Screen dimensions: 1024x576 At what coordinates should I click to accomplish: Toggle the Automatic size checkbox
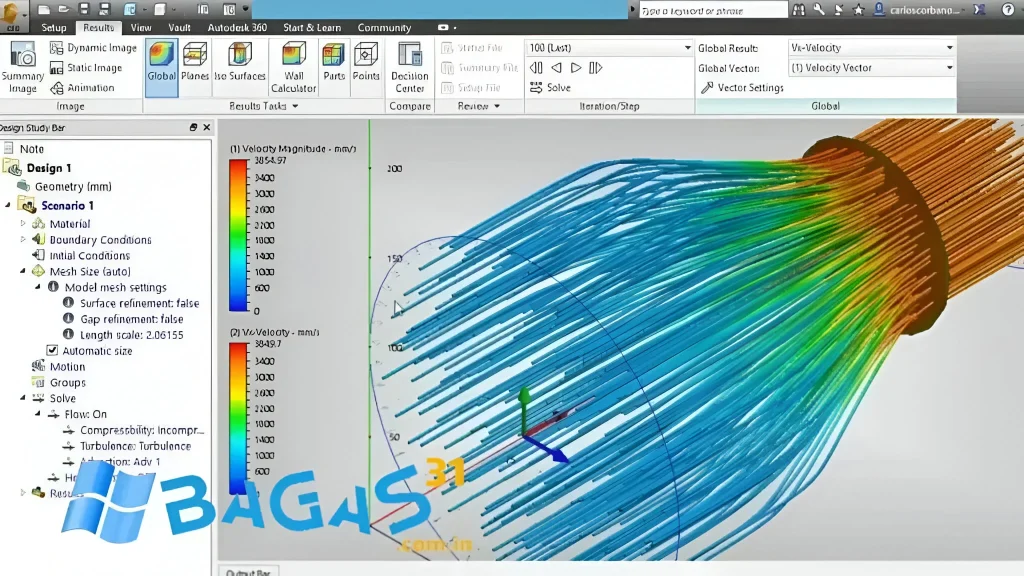pyautogui.click(x=52, y=351)
